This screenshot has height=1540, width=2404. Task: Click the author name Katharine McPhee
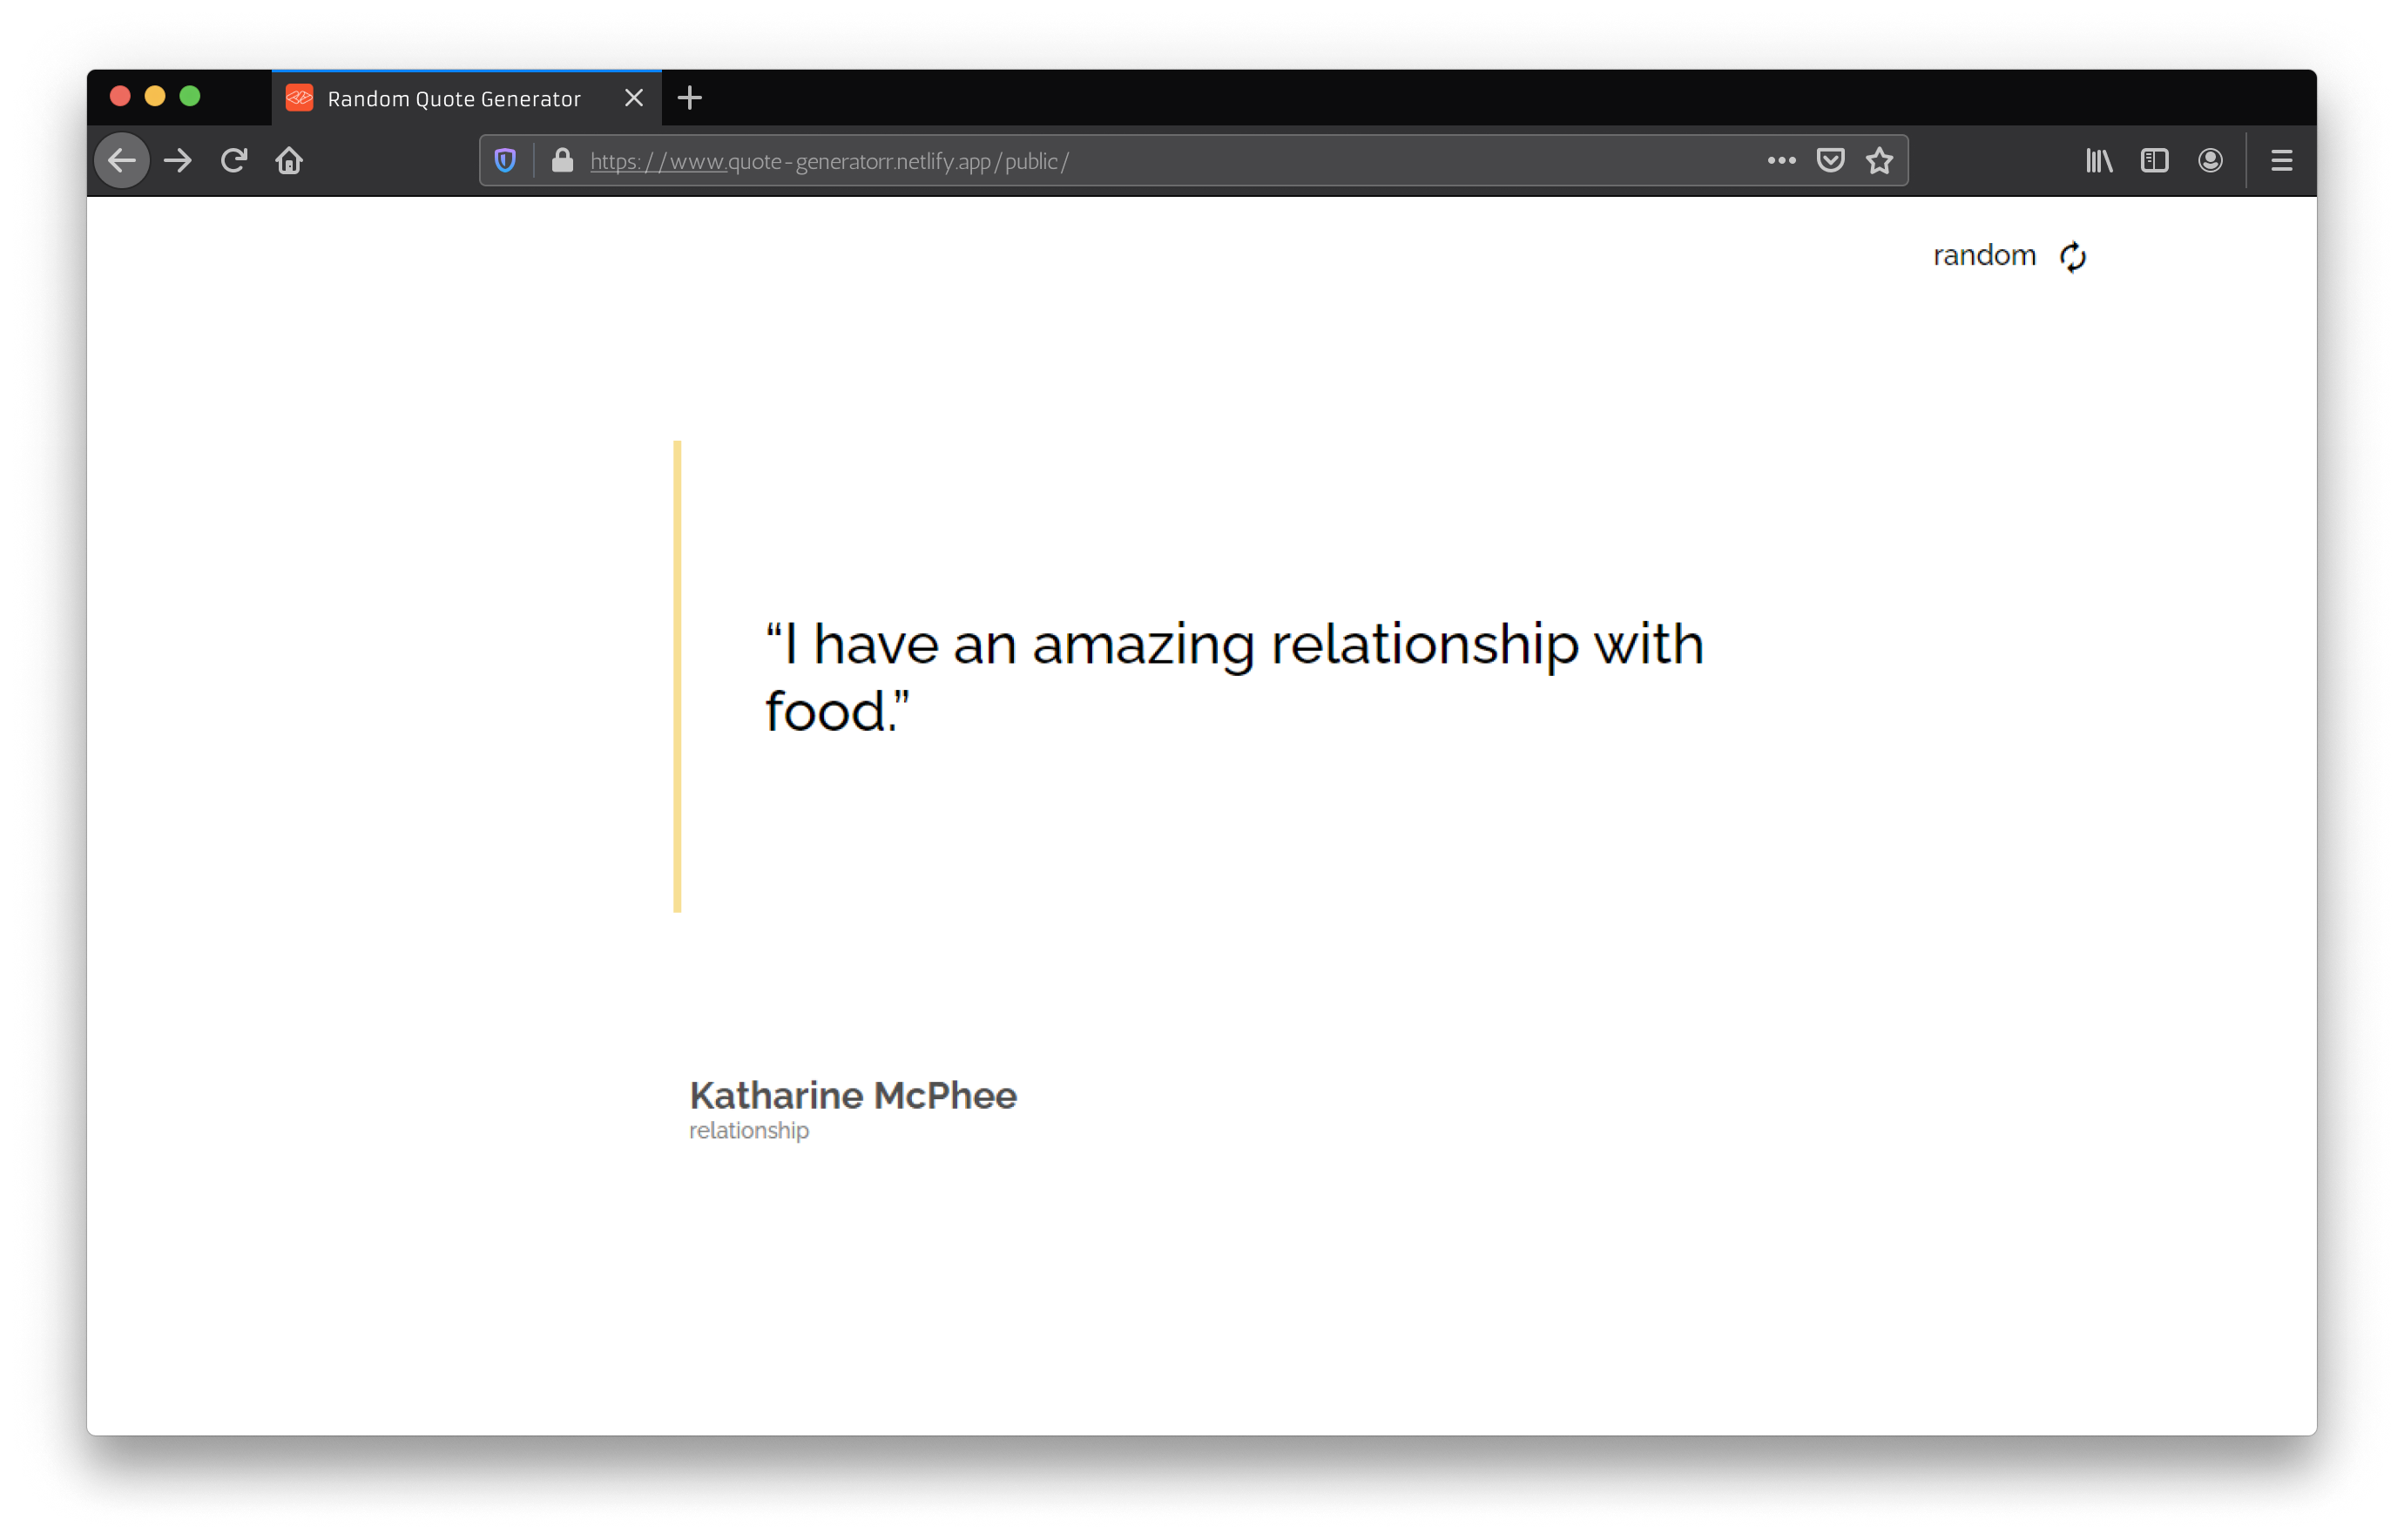pyautogui.click(x=852, y=1095)
